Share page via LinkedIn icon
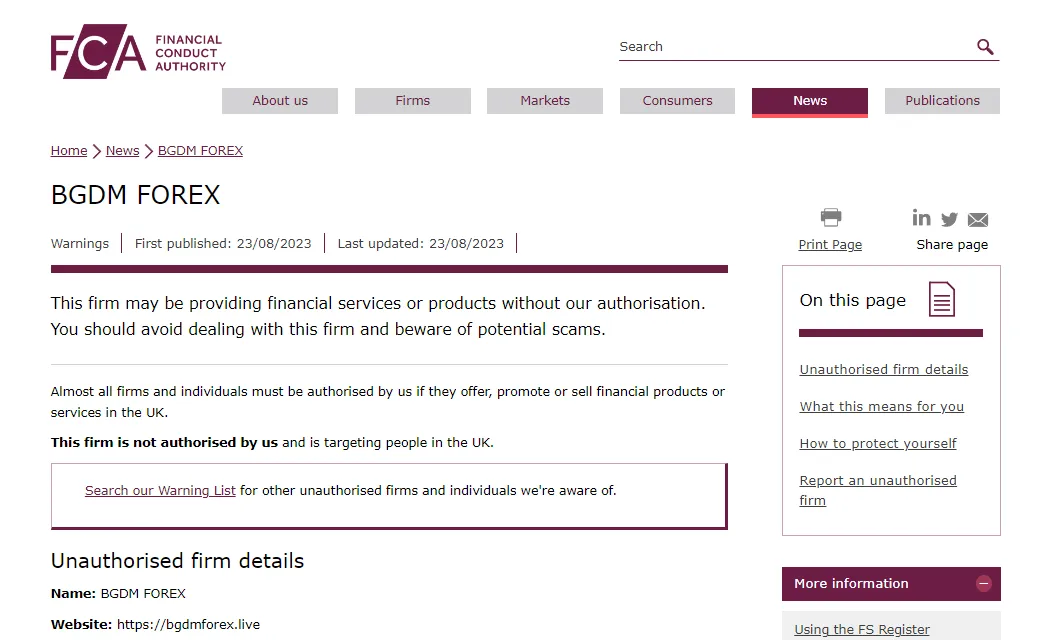Screen dimensions: 1049x640 921,218
